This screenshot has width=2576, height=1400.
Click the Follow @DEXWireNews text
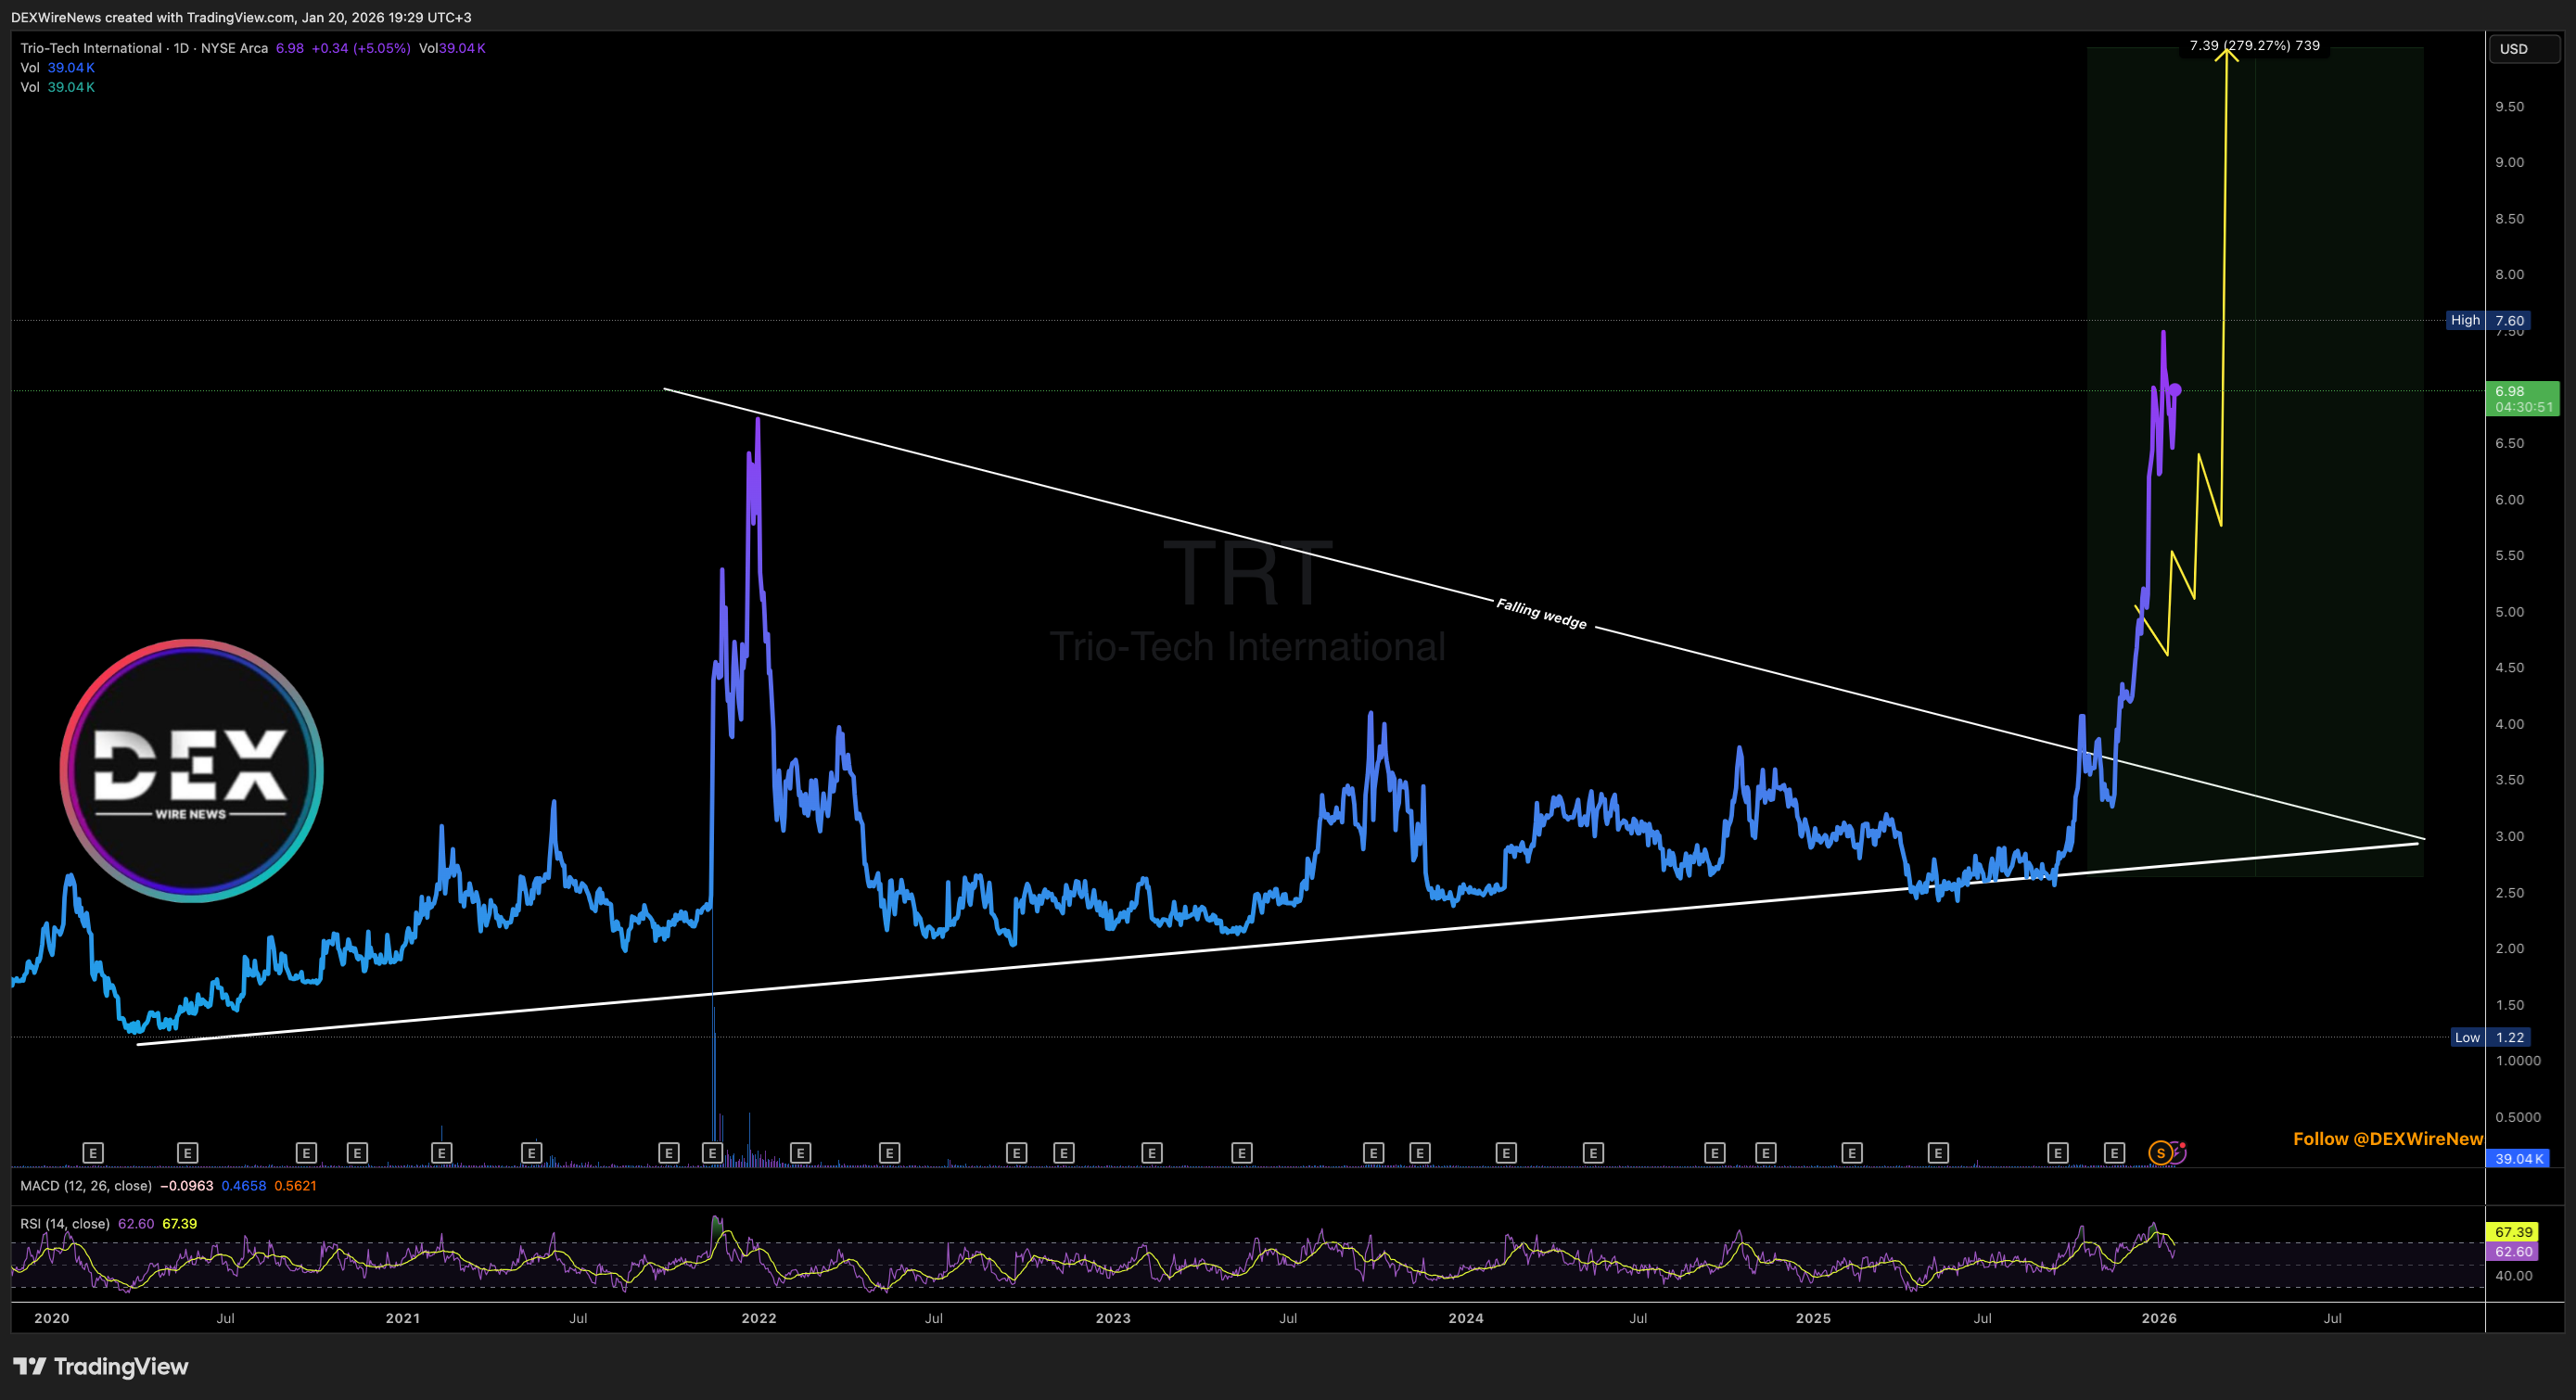pos(2386,1139)
